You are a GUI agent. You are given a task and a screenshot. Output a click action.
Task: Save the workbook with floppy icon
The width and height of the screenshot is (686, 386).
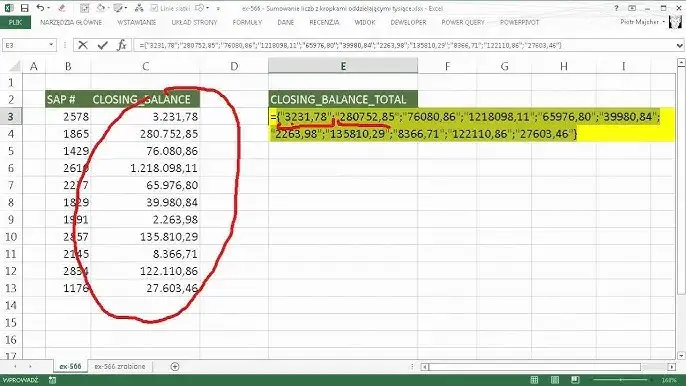pos(24,8)
